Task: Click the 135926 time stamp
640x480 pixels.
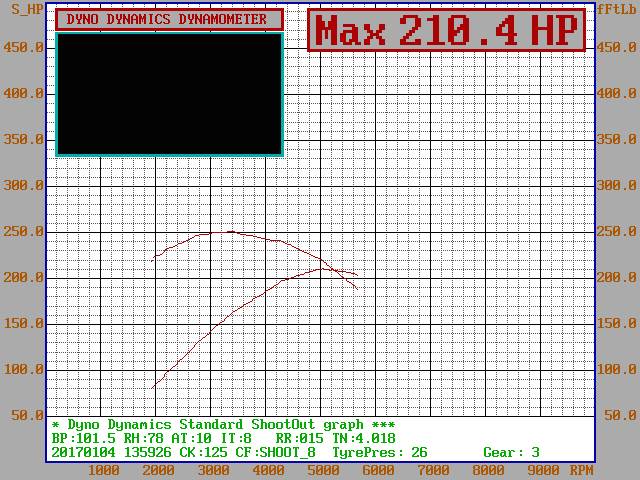Action: [x=148, y=452]
